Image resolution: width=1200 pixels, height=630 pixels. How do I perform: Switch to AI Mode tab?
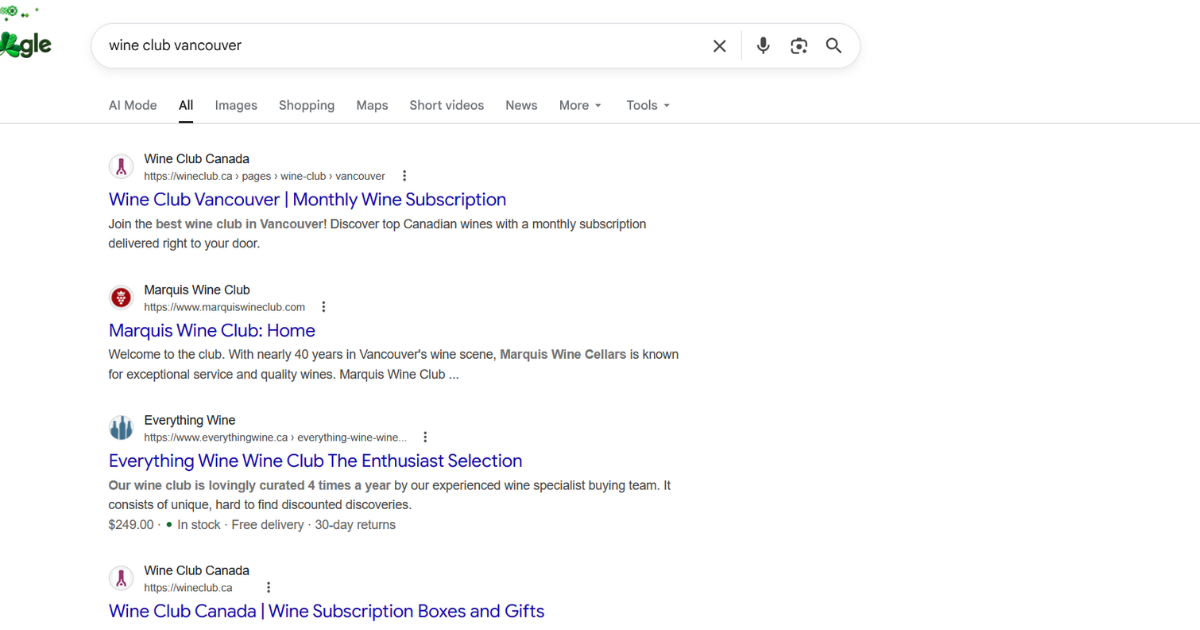(x=133, y=105)
